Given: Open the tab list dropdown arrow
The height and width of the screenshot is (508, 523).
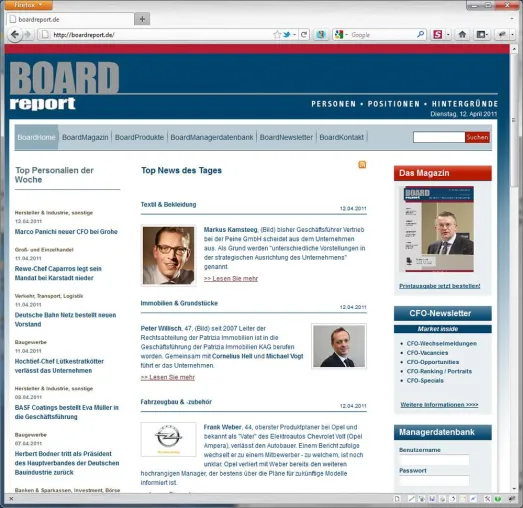Looking at the screenshot, I should point(512,19).
